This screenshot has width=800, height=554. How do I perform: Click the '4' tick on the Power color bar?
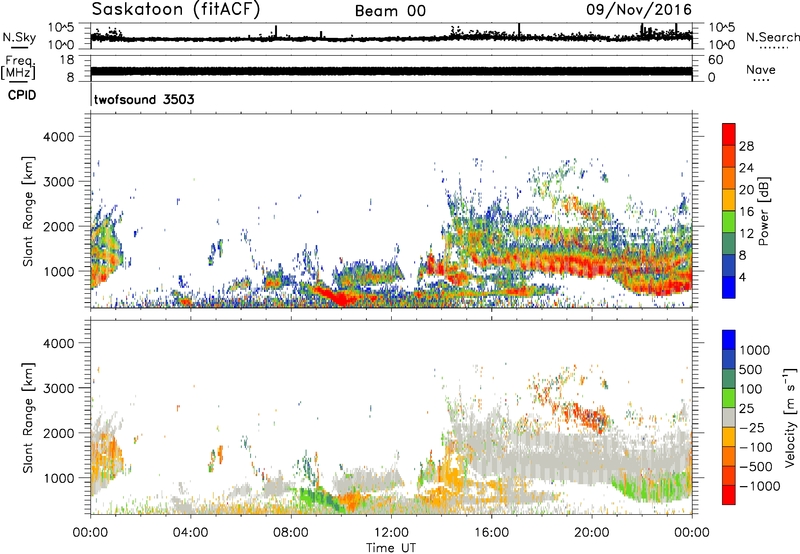[x=742, y=277]
